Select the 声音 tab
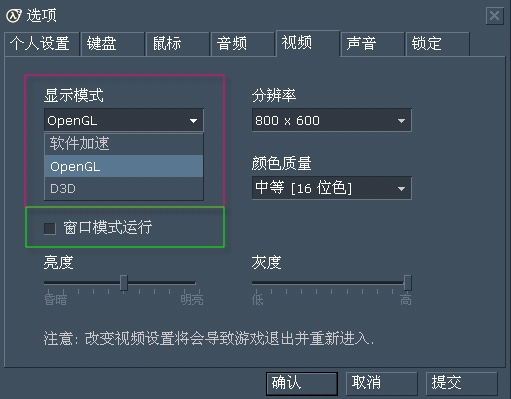Image resolution: width=511 pixels, height=399 pixels. click(x=373, y=44)
